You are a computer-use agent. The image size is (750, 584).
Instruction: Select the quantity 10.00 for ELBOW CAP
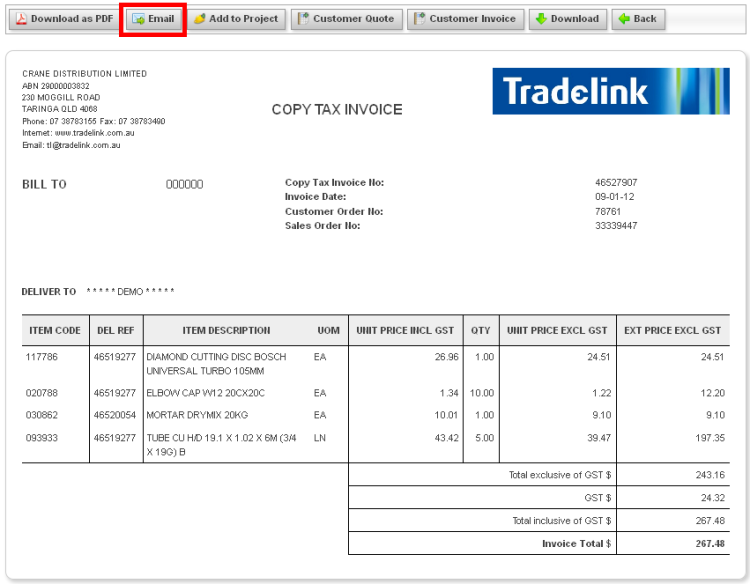[x=482, y=393]
